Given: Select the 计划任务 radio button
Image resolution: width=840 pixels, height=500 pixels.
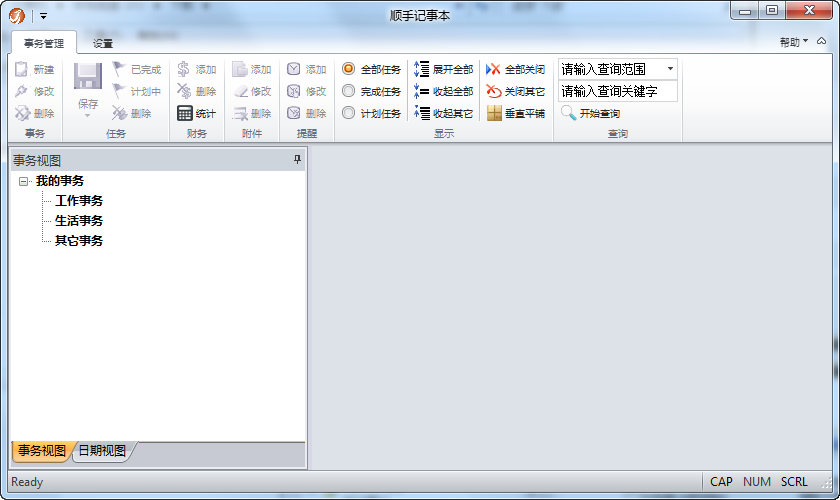Looking at the screenshot, I should (349, 113).
